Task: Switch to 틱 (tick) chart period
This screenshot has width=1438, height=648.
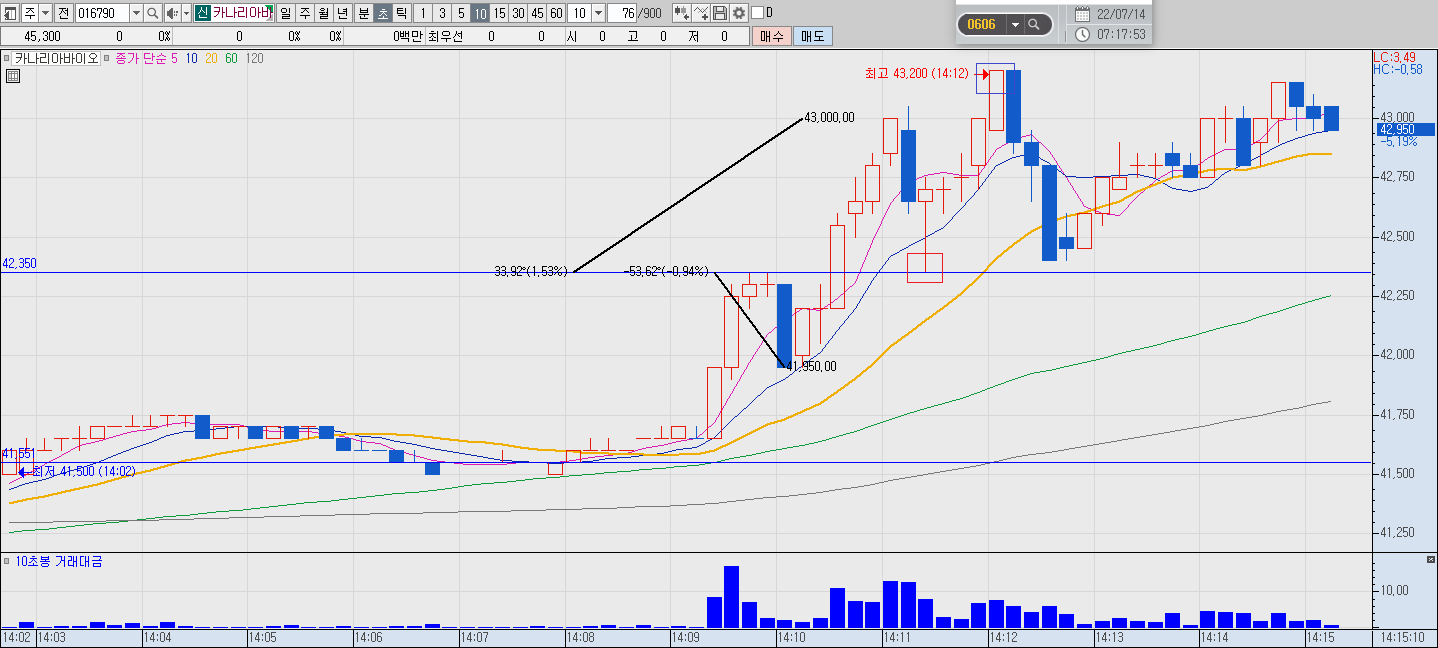Action: click(401, 13)
